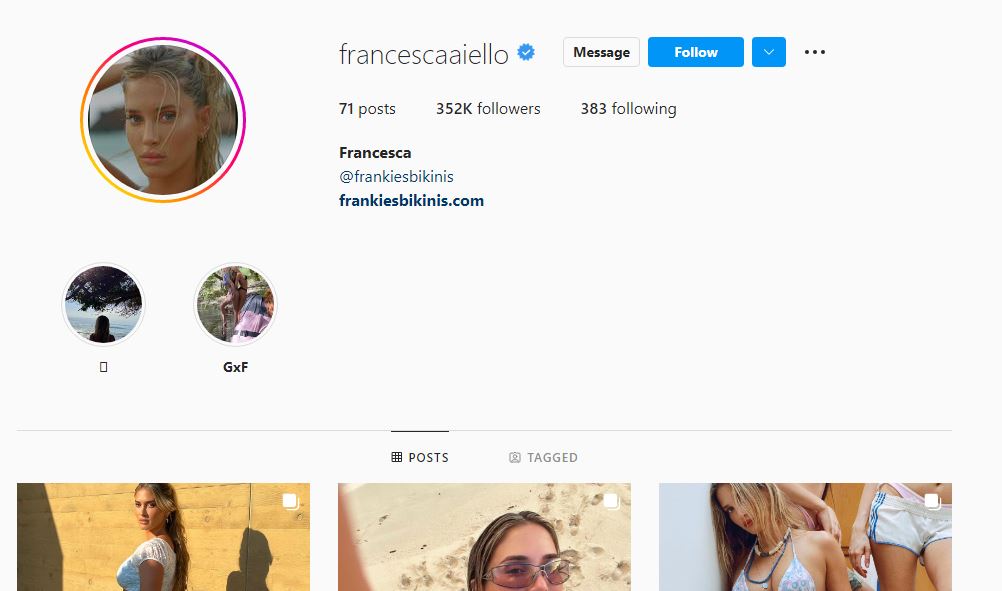Click carousel icon on first post

pos(291,501)
